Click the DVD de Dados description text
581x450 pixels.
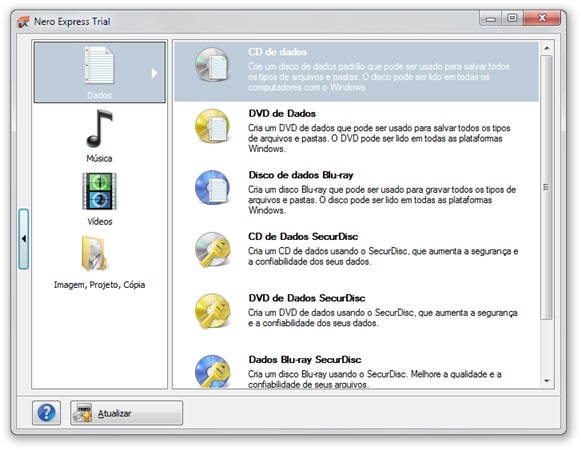[379, 138]
